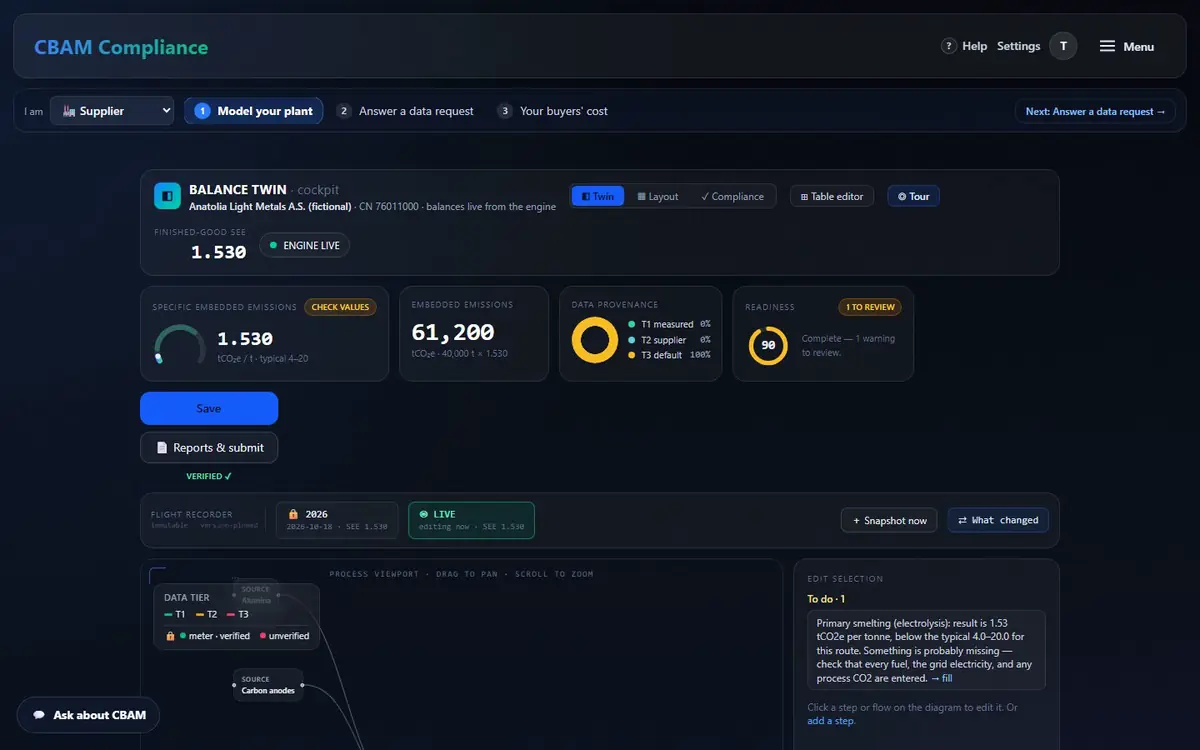Click the meter · verified legend entry
The height and width of the screenshot is (750, 1200).
tap(215, 636)
